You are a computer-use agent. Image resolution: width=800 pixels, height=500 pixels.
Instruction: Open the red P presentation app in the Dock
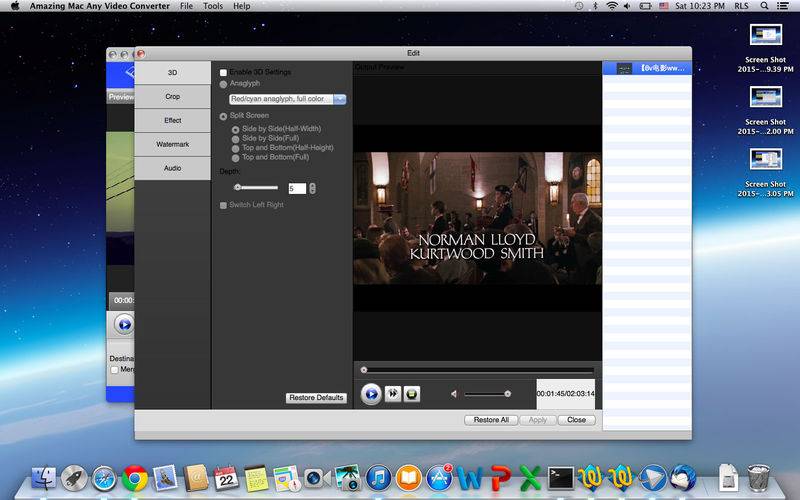point(501,478)
